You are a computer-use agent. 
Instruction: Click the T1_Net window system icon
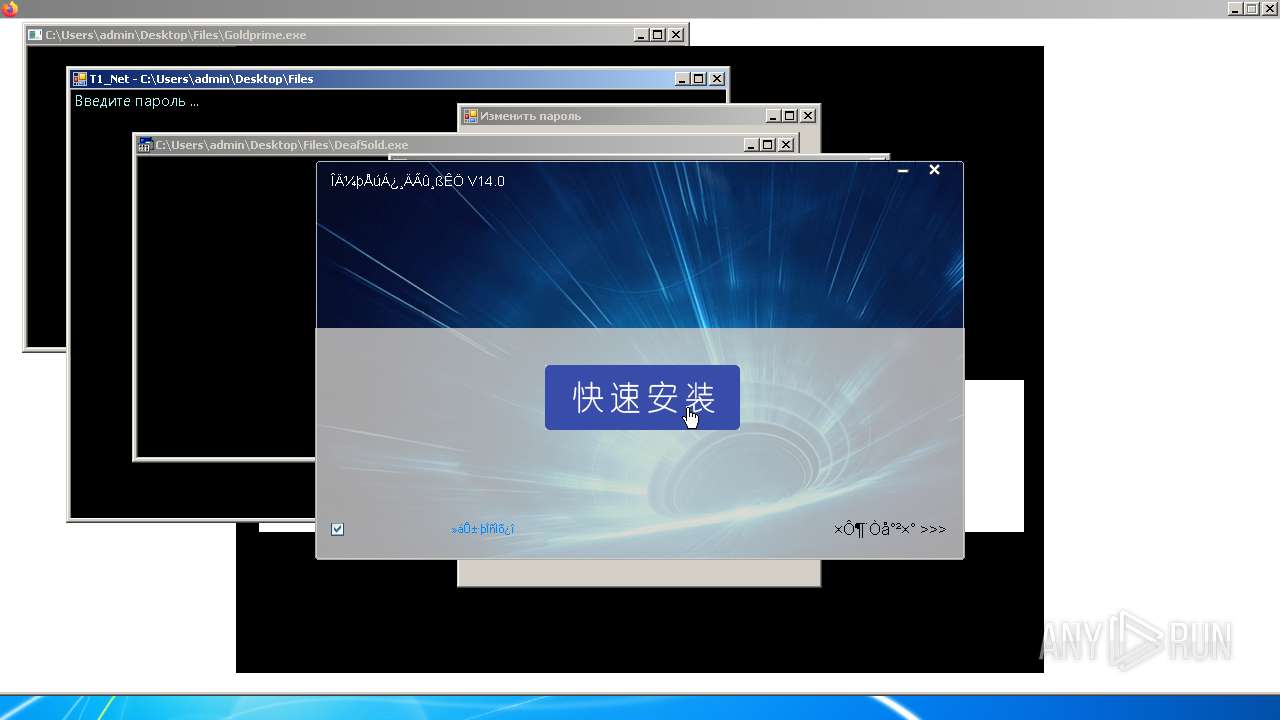click(79, 79)
